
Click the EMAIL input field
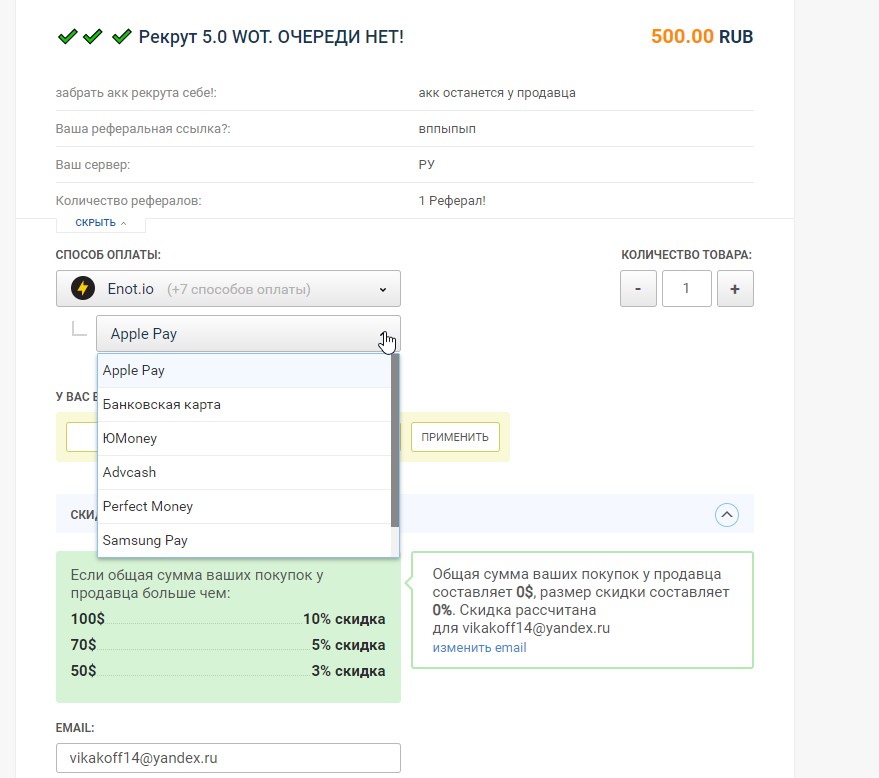point(228,758)
